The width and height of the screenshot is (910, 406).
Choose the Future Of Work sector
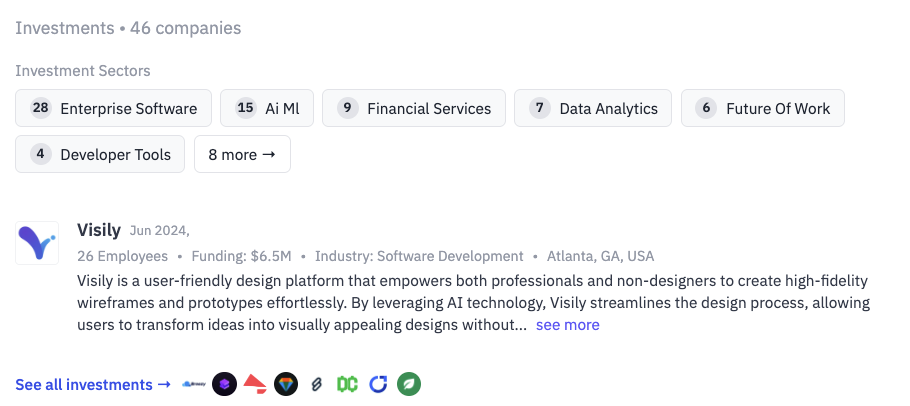[763, 108]
